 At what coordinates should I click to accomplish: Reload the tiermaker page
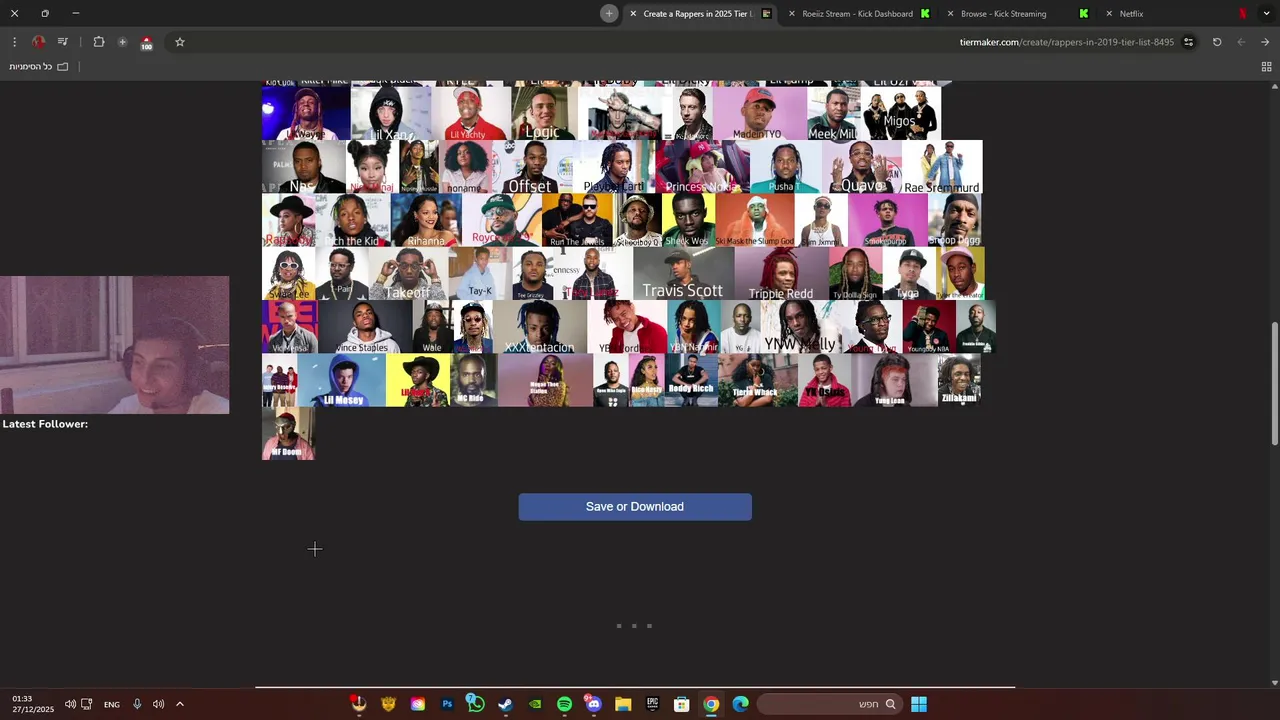[x=1217, y=42]
